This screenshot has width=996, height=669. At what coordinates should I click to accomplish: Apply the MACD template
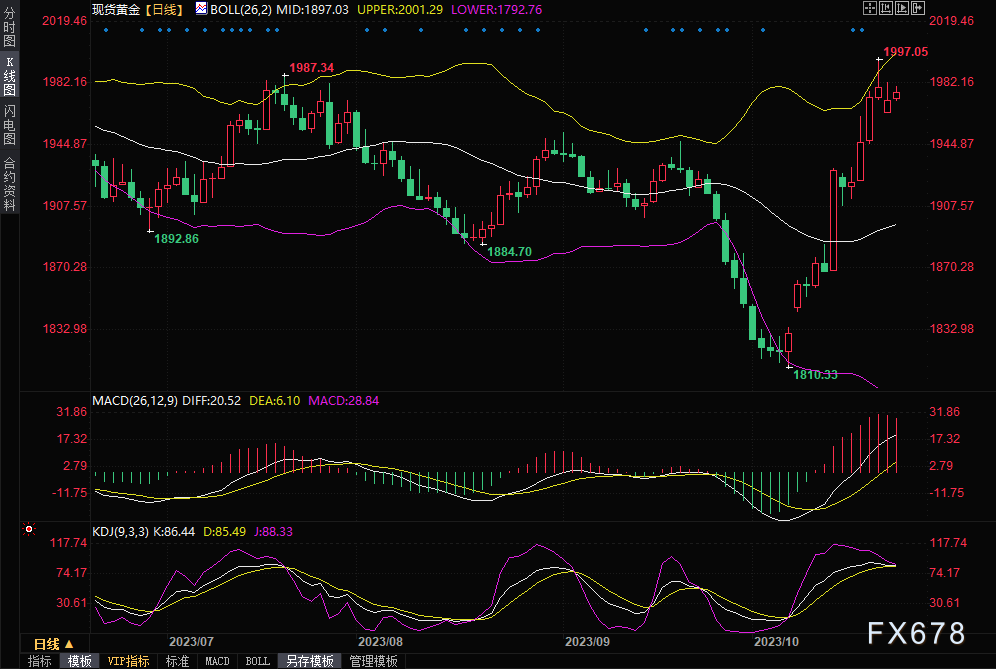click(217, 661)
